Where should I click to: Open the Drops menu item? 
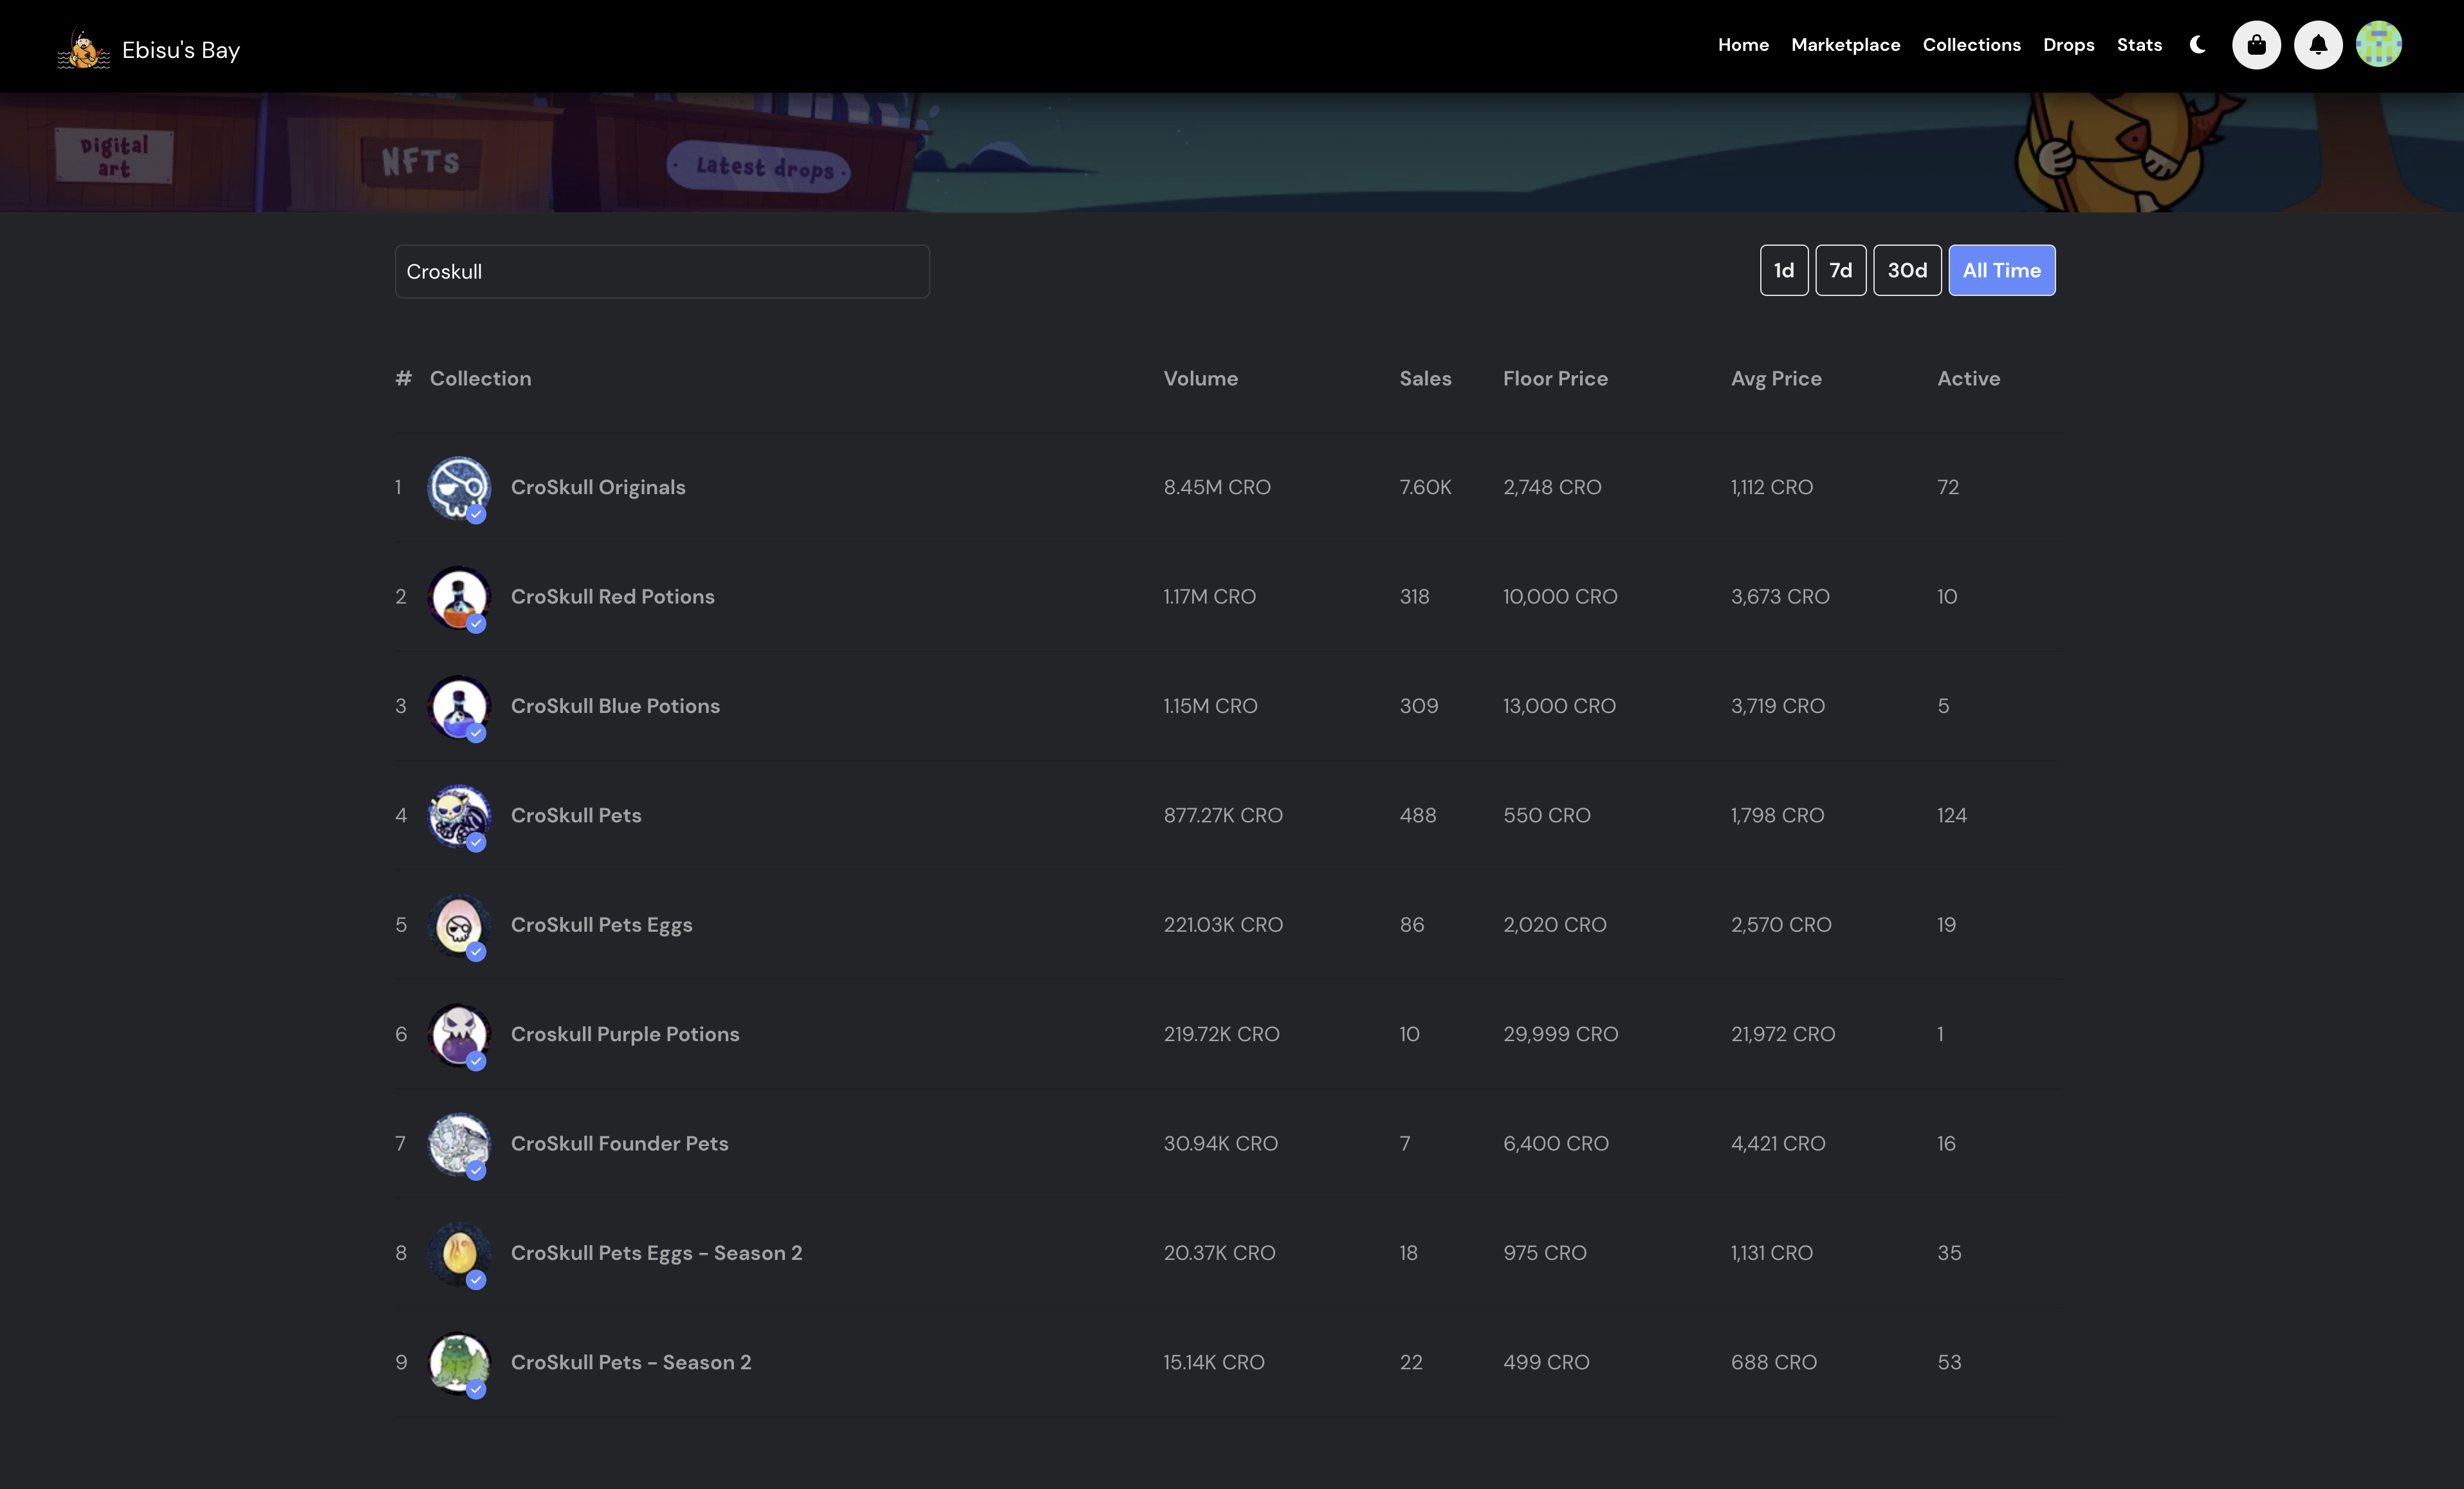coord(2068,45)
